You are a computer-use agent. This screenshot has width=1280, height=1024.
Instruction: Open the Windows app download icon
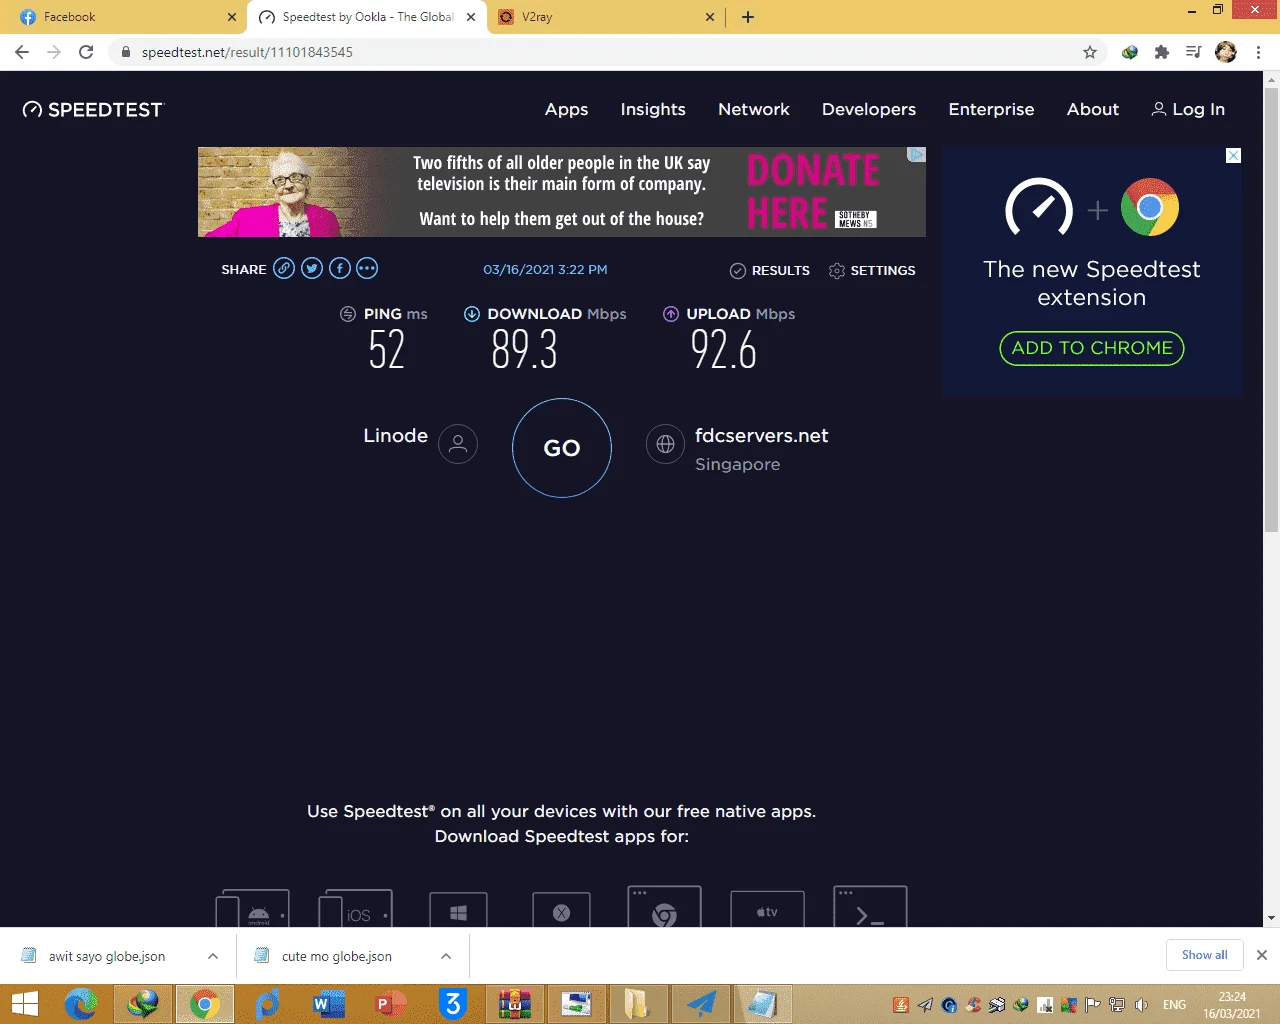pos(458,910)
